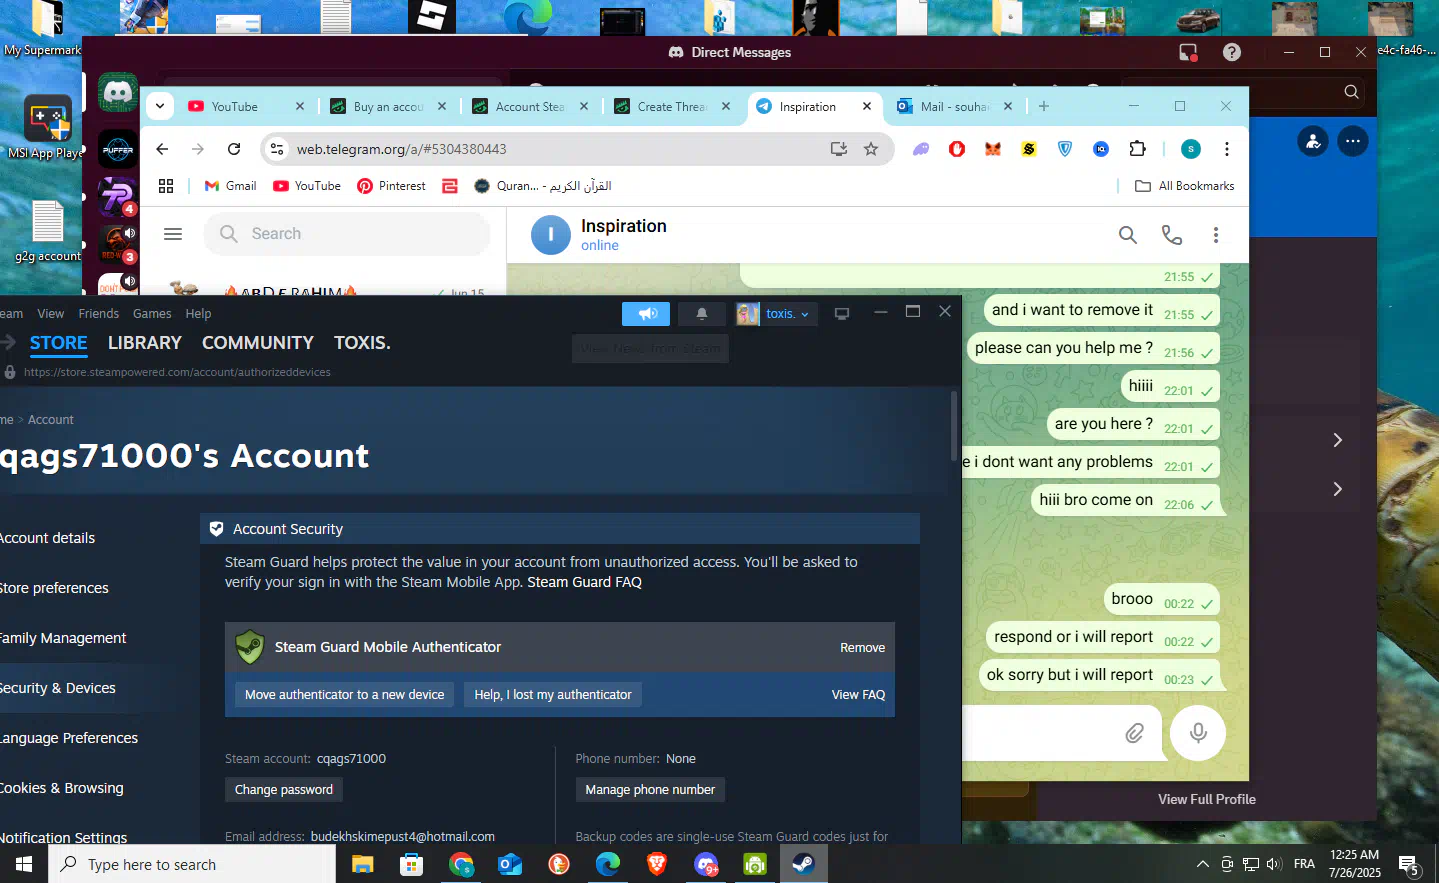Open Steam notifications bell
The width and height of the screenshot is (1439, 883).
tap(702, 314)
